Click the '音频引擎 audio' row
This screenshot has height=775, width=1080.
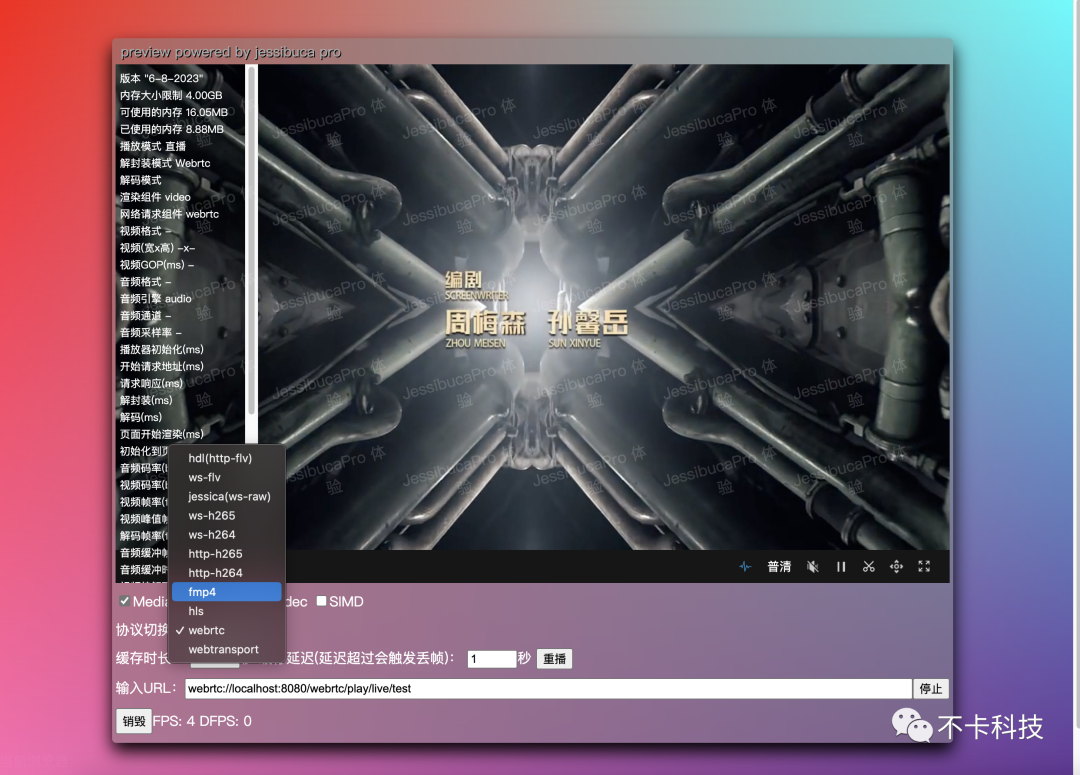click(156, 299)
